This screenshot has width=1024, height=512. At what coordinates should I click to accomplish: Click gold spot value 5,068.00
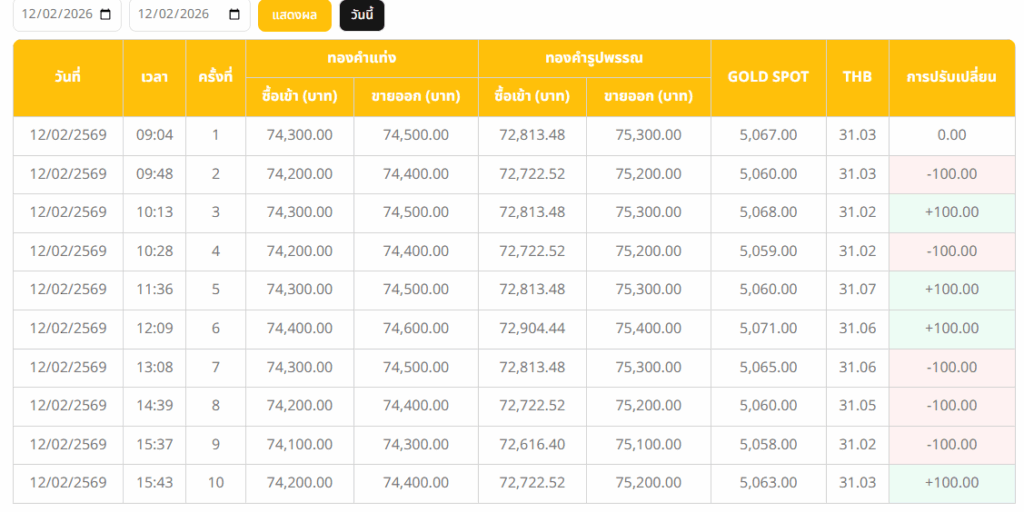[x=768, y=212]
